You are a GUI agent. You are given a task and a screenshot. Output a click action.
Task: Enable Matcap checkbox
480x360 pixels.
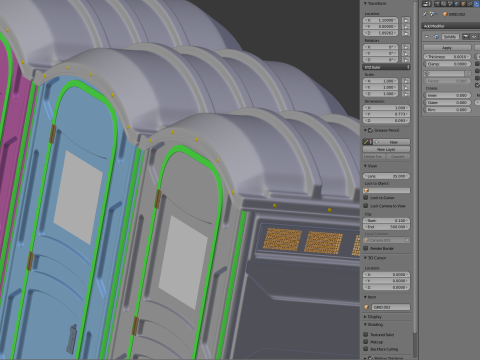[366, 342]
